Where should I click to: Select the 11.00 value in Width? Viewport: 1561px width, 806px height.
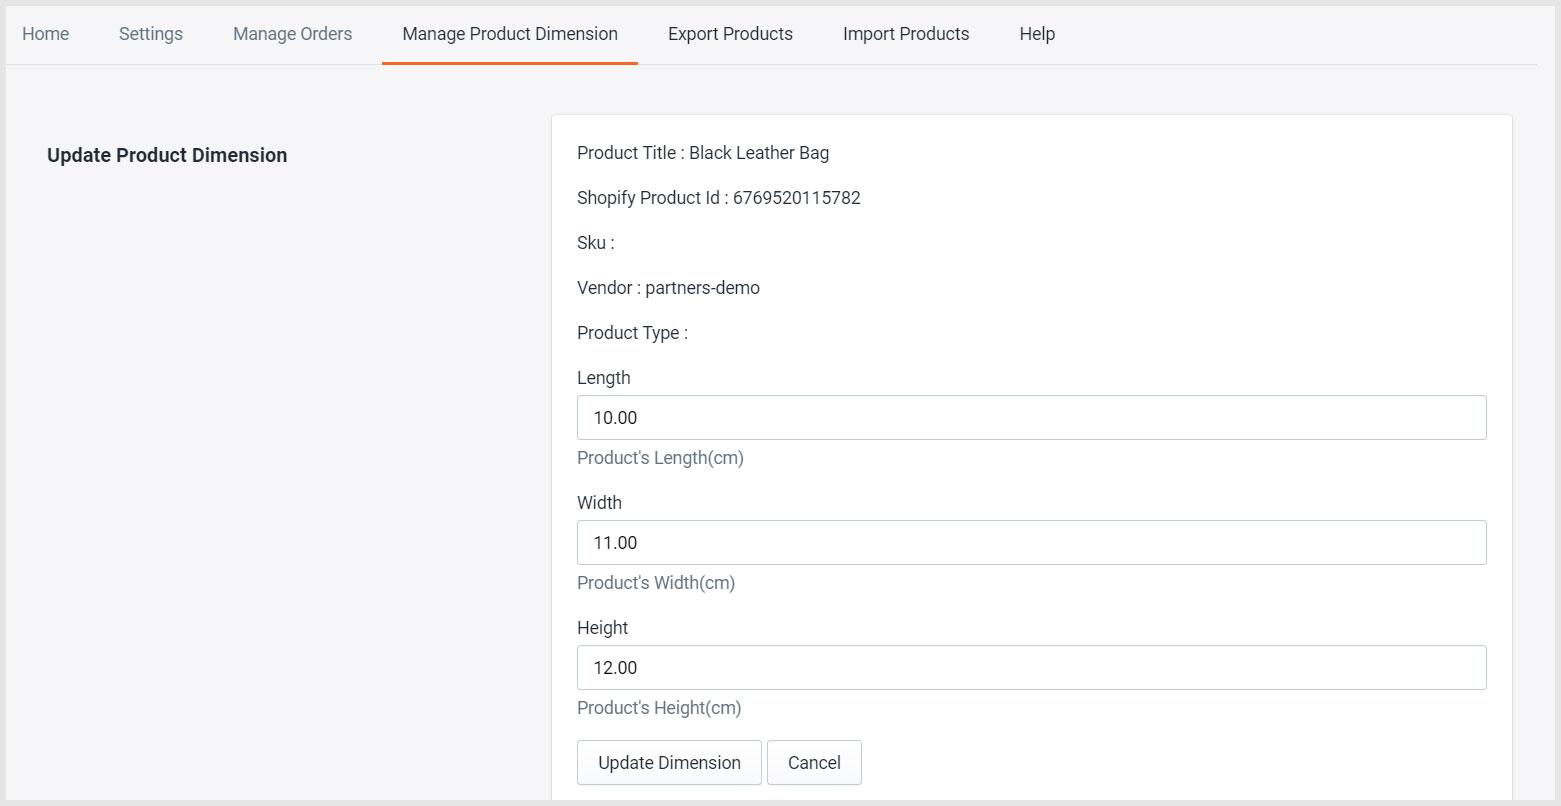click(616, 542)
